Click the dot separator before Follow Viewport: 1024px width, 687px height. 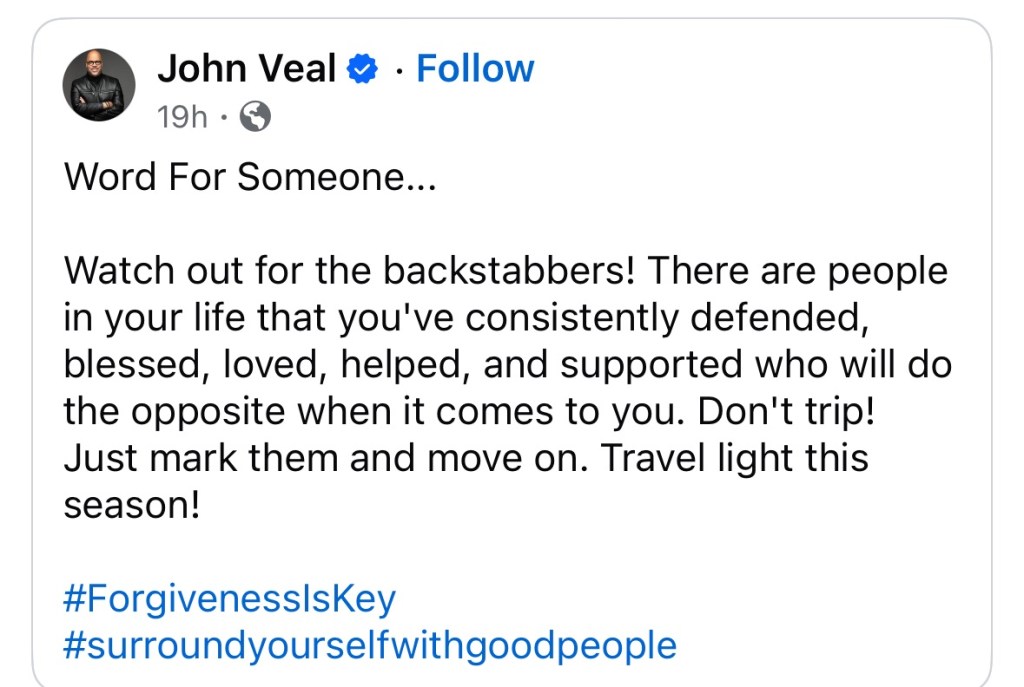point(398,70)
